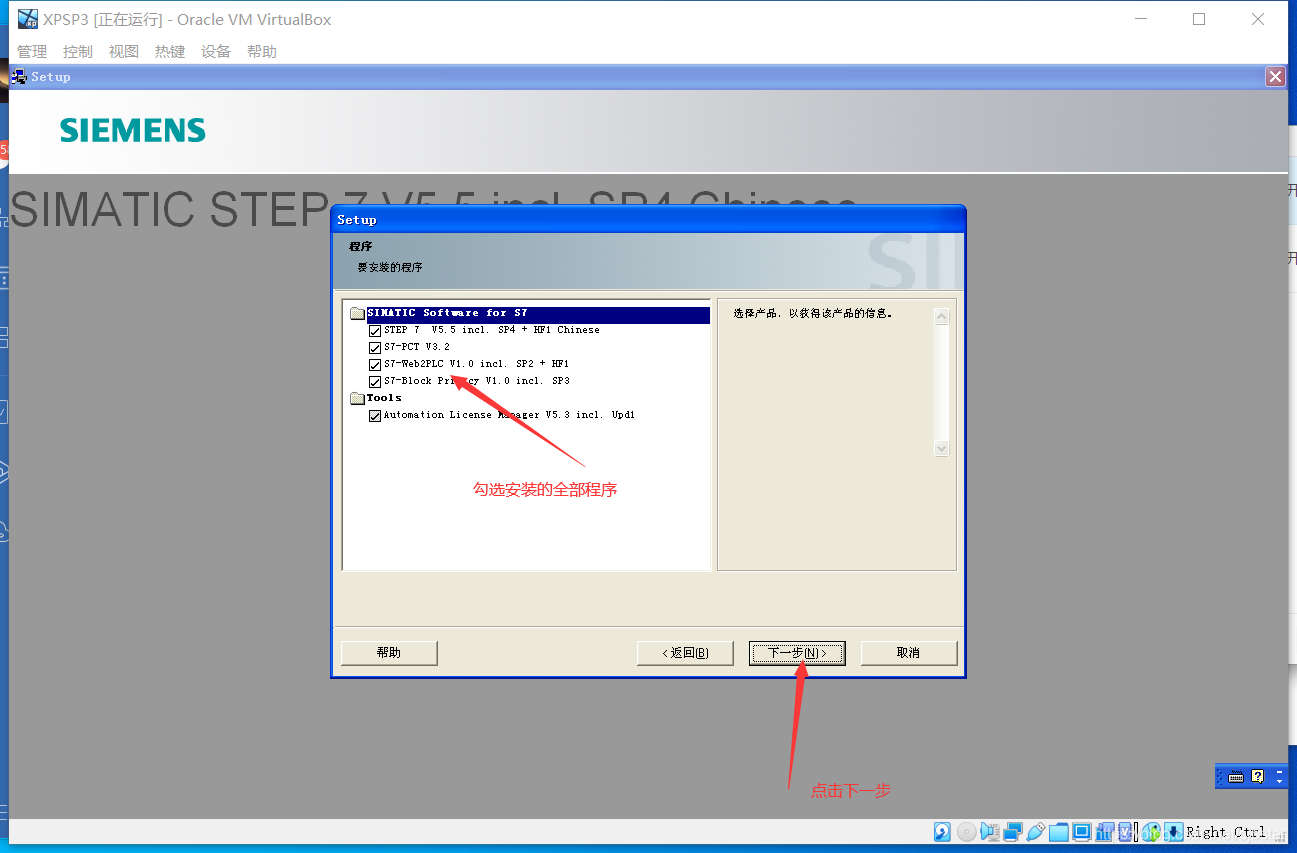Screen dimensions: 1297x853
Task: Click the description panel scrollbar track
Action: coord(941,382)
